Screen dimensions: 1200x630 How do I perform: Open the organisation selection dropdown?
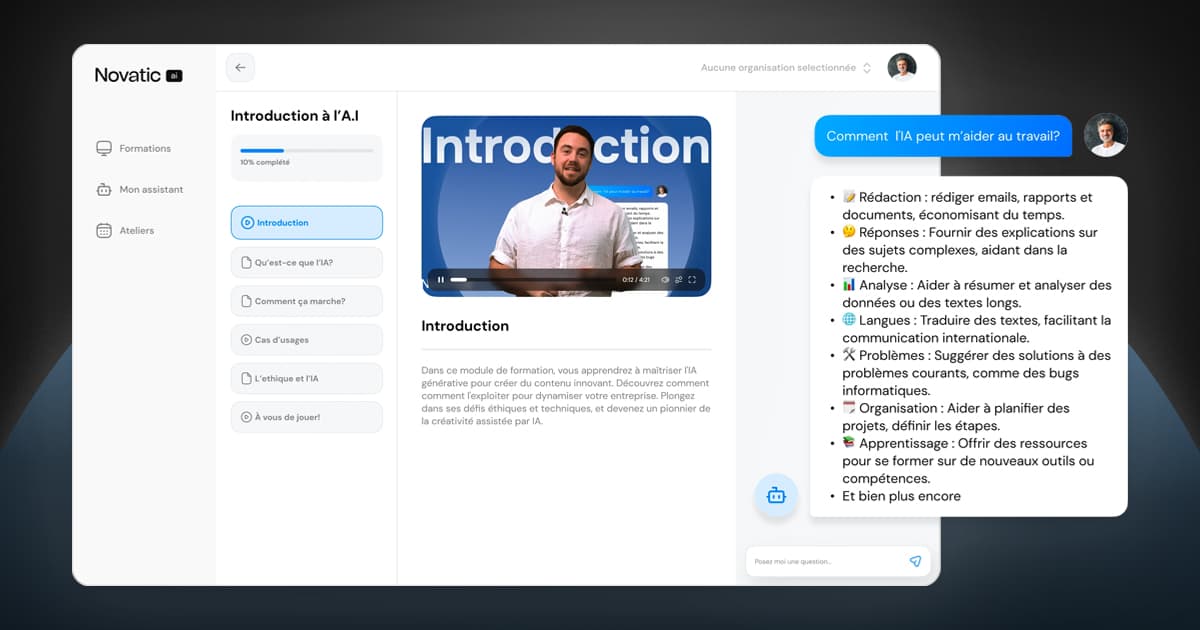click(783, 69)
